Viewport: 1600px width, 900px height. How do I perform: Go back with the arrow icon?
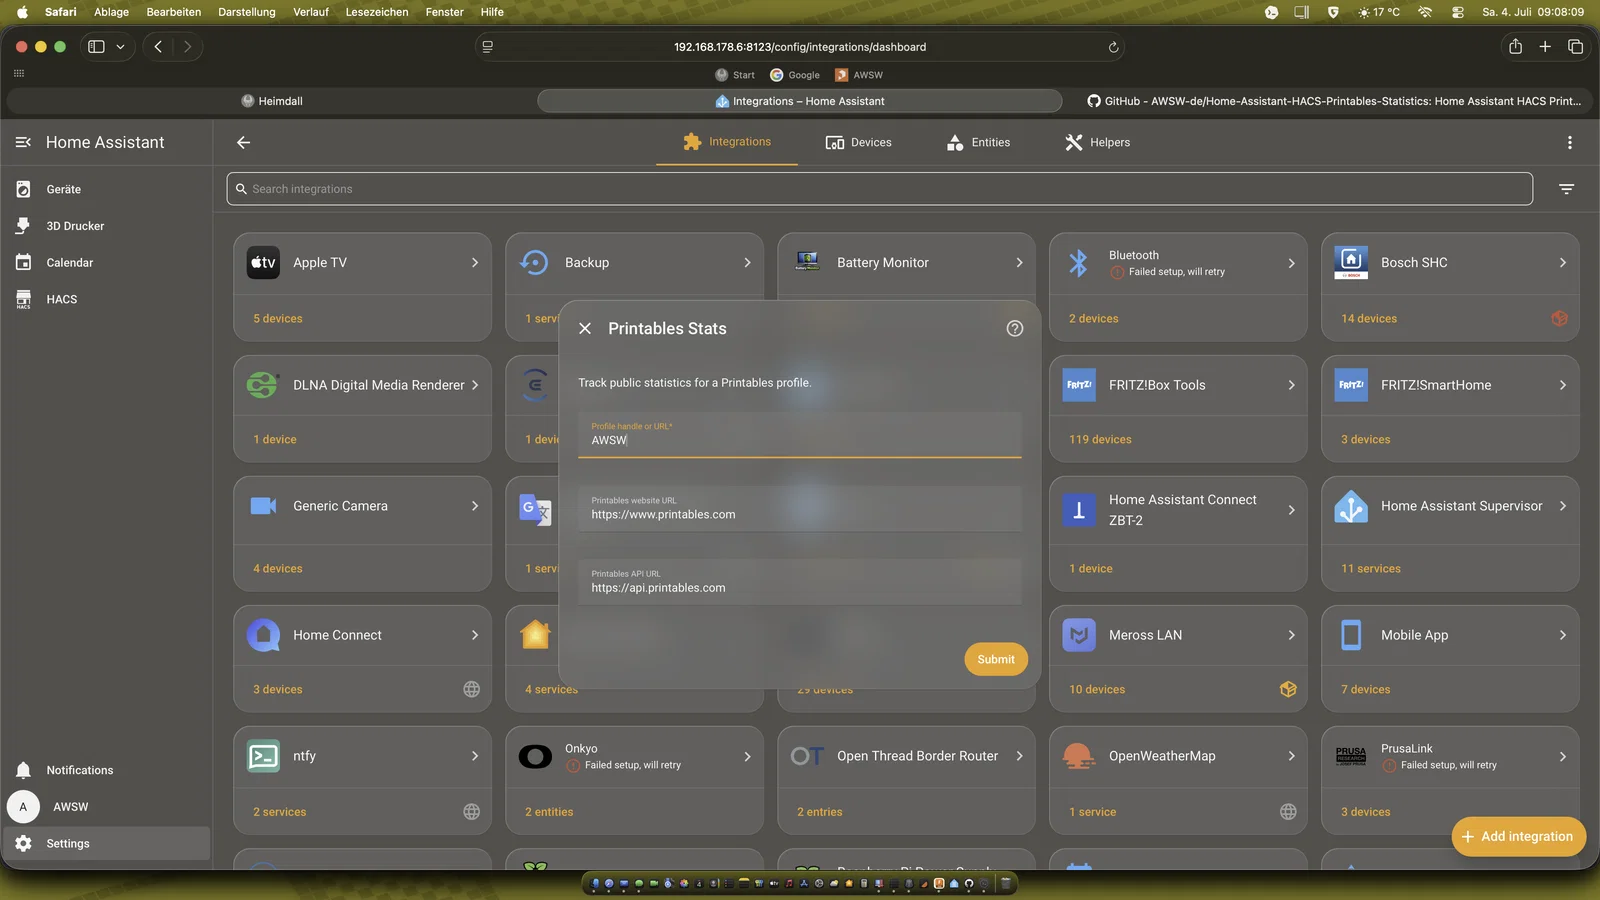tap(243, 143)
